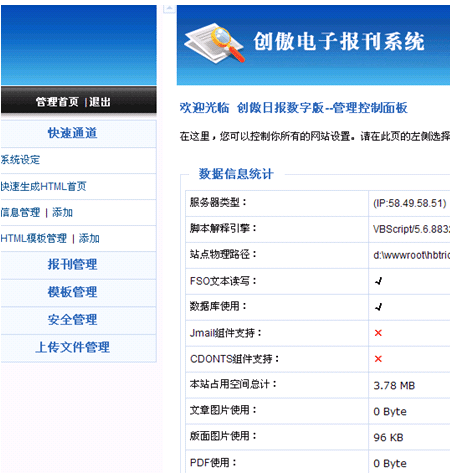Open 快速生成HTML首页 link
The image size is (450, 476).
point(44,186)
